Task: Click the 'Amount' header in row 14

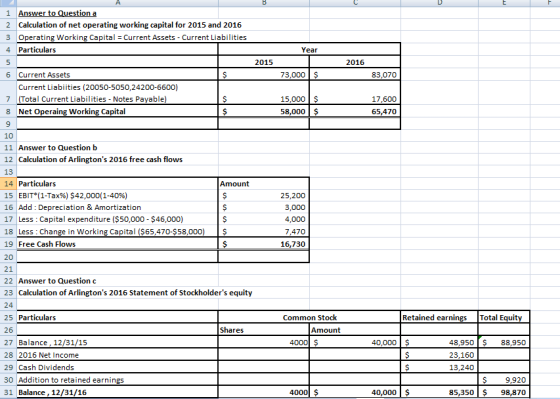Action: (x=264, y=184)
